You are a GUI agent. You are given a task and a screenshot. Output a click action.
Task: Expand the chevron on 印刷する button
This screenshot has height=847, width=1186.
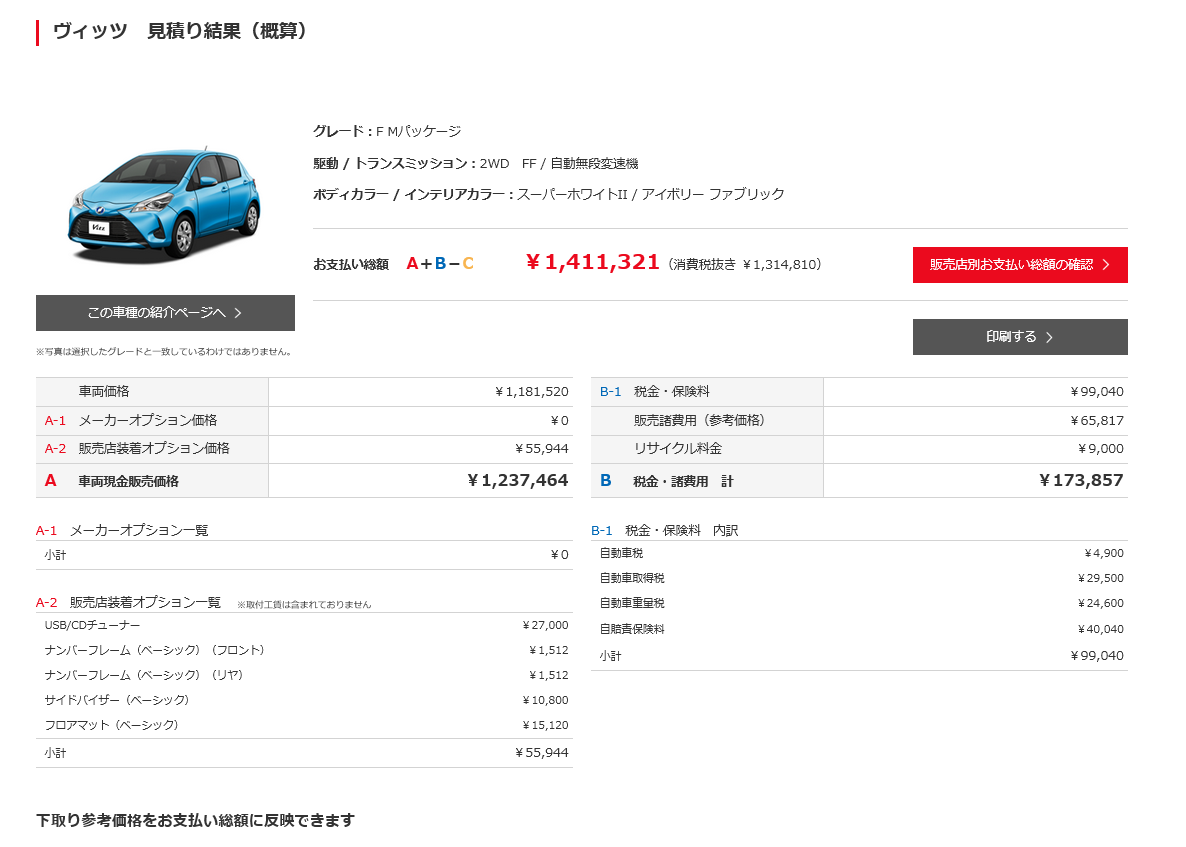click(1049, 337)
